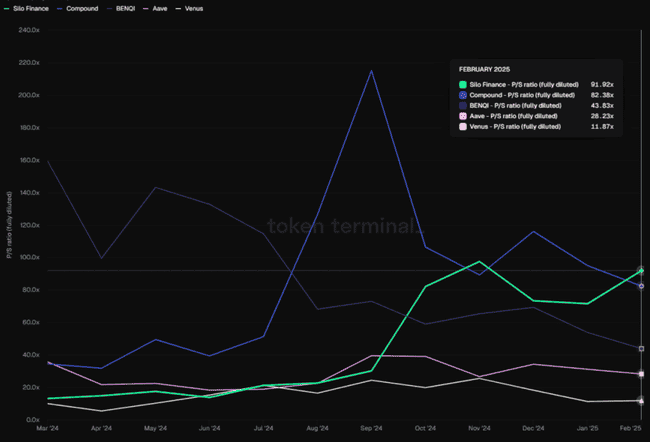Hide the Venus series via legend
The width and height of the screenshot is (650, 442).
(x=221, y=7)
